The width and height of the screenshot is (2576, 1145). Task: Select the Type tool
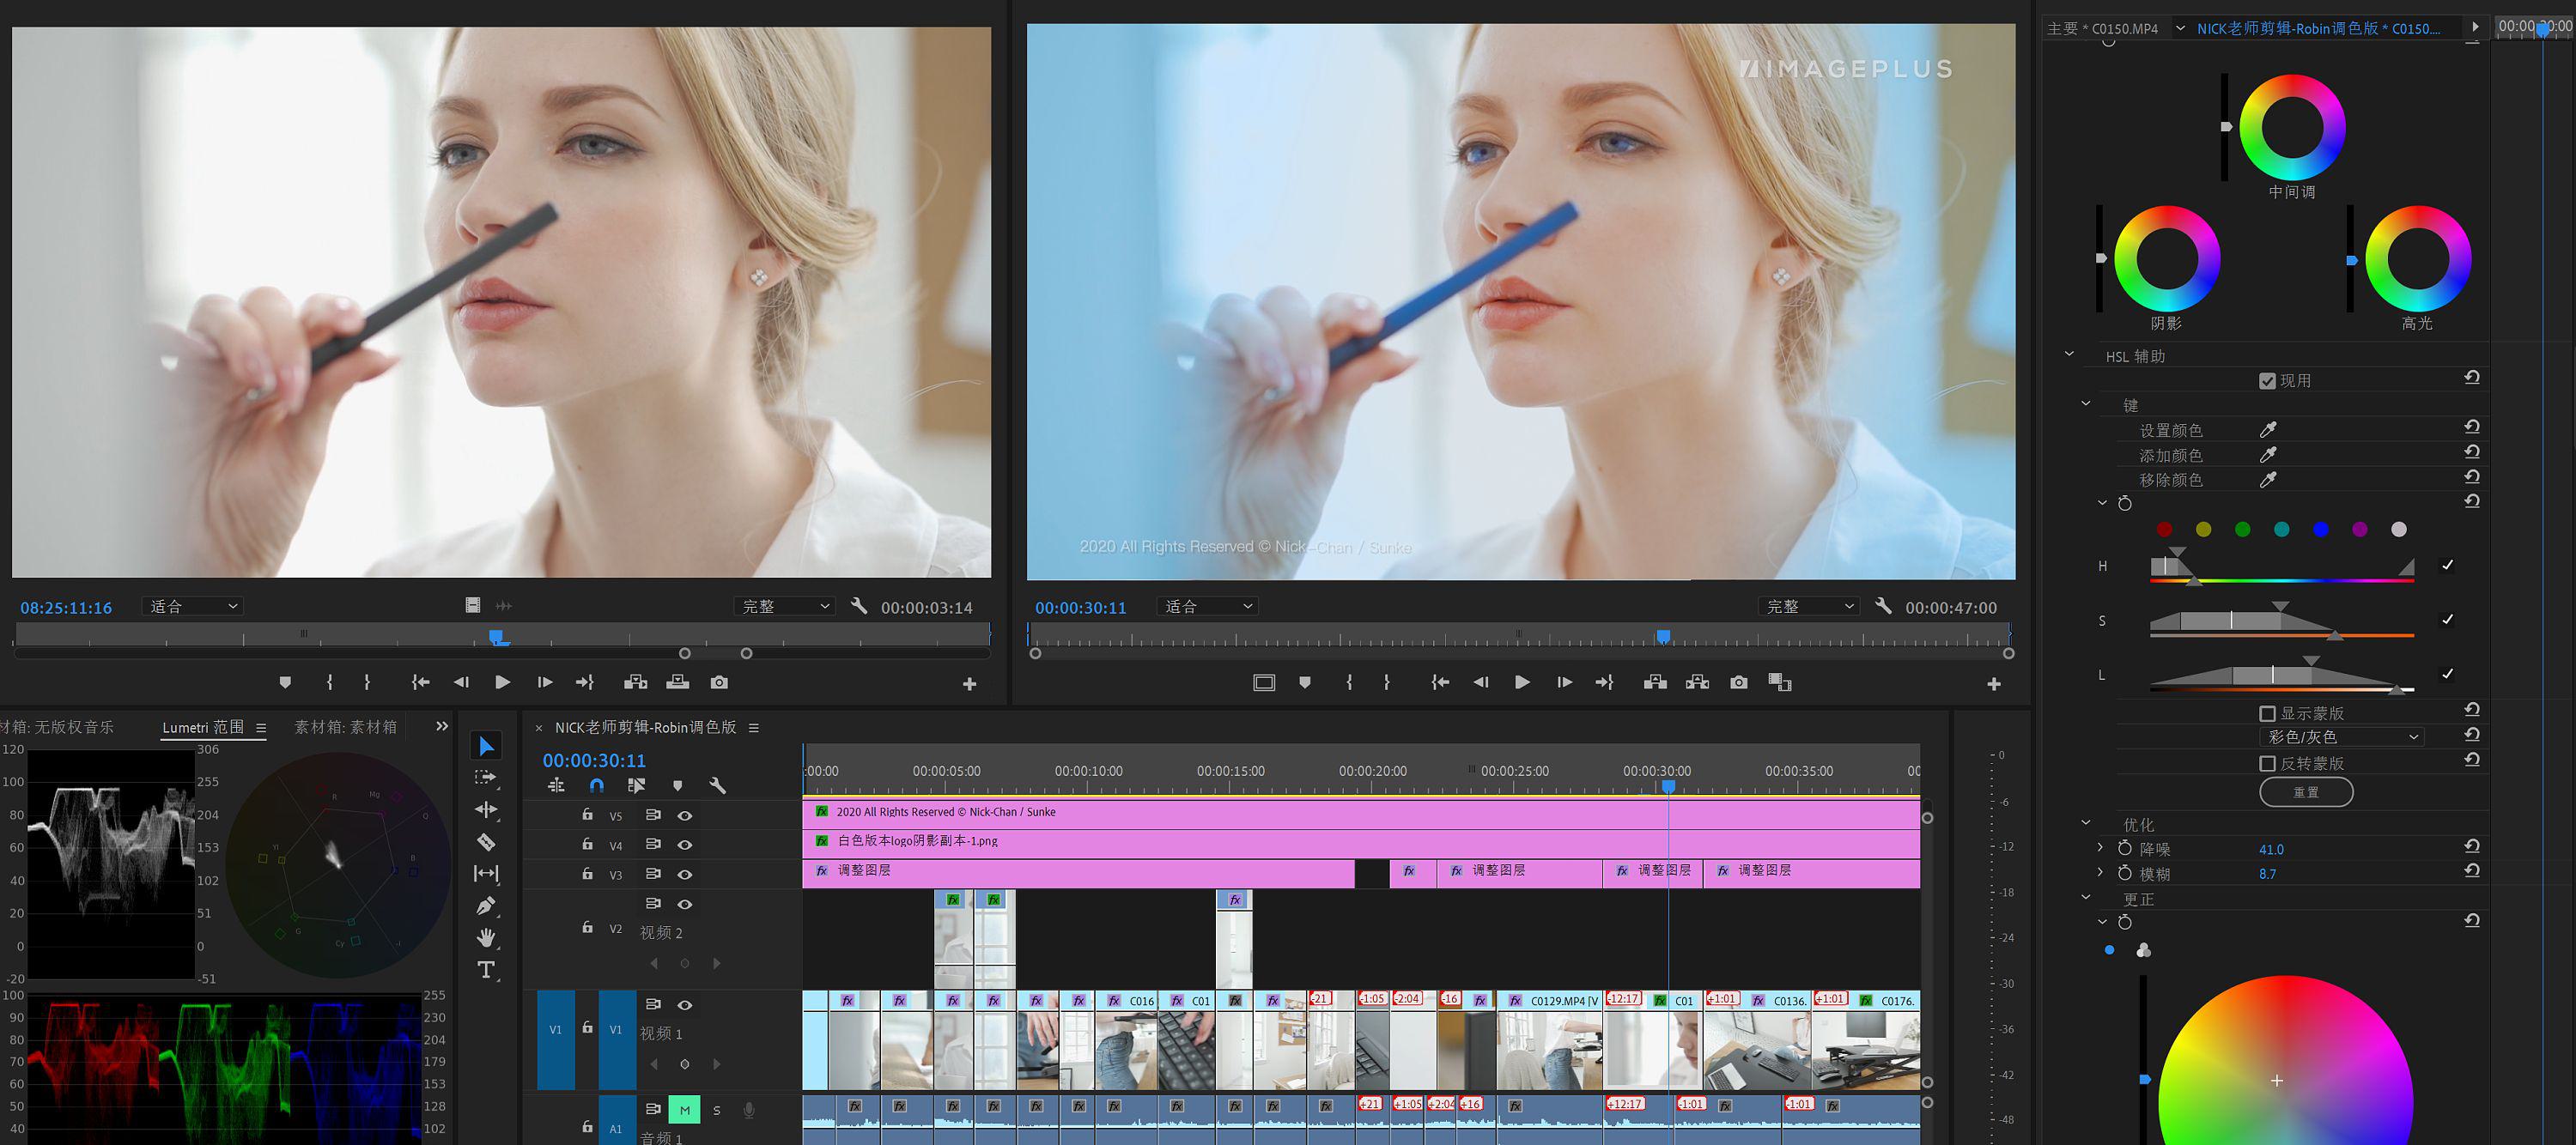click(x=486, y=969)
